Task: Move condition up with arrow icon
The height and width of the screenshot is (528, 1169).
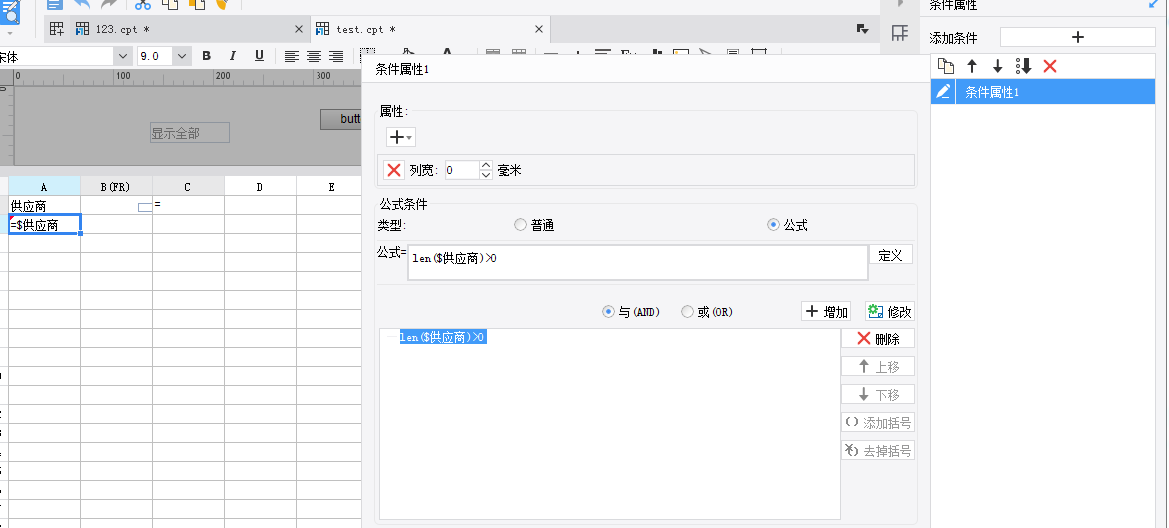Action: [971, 66]
